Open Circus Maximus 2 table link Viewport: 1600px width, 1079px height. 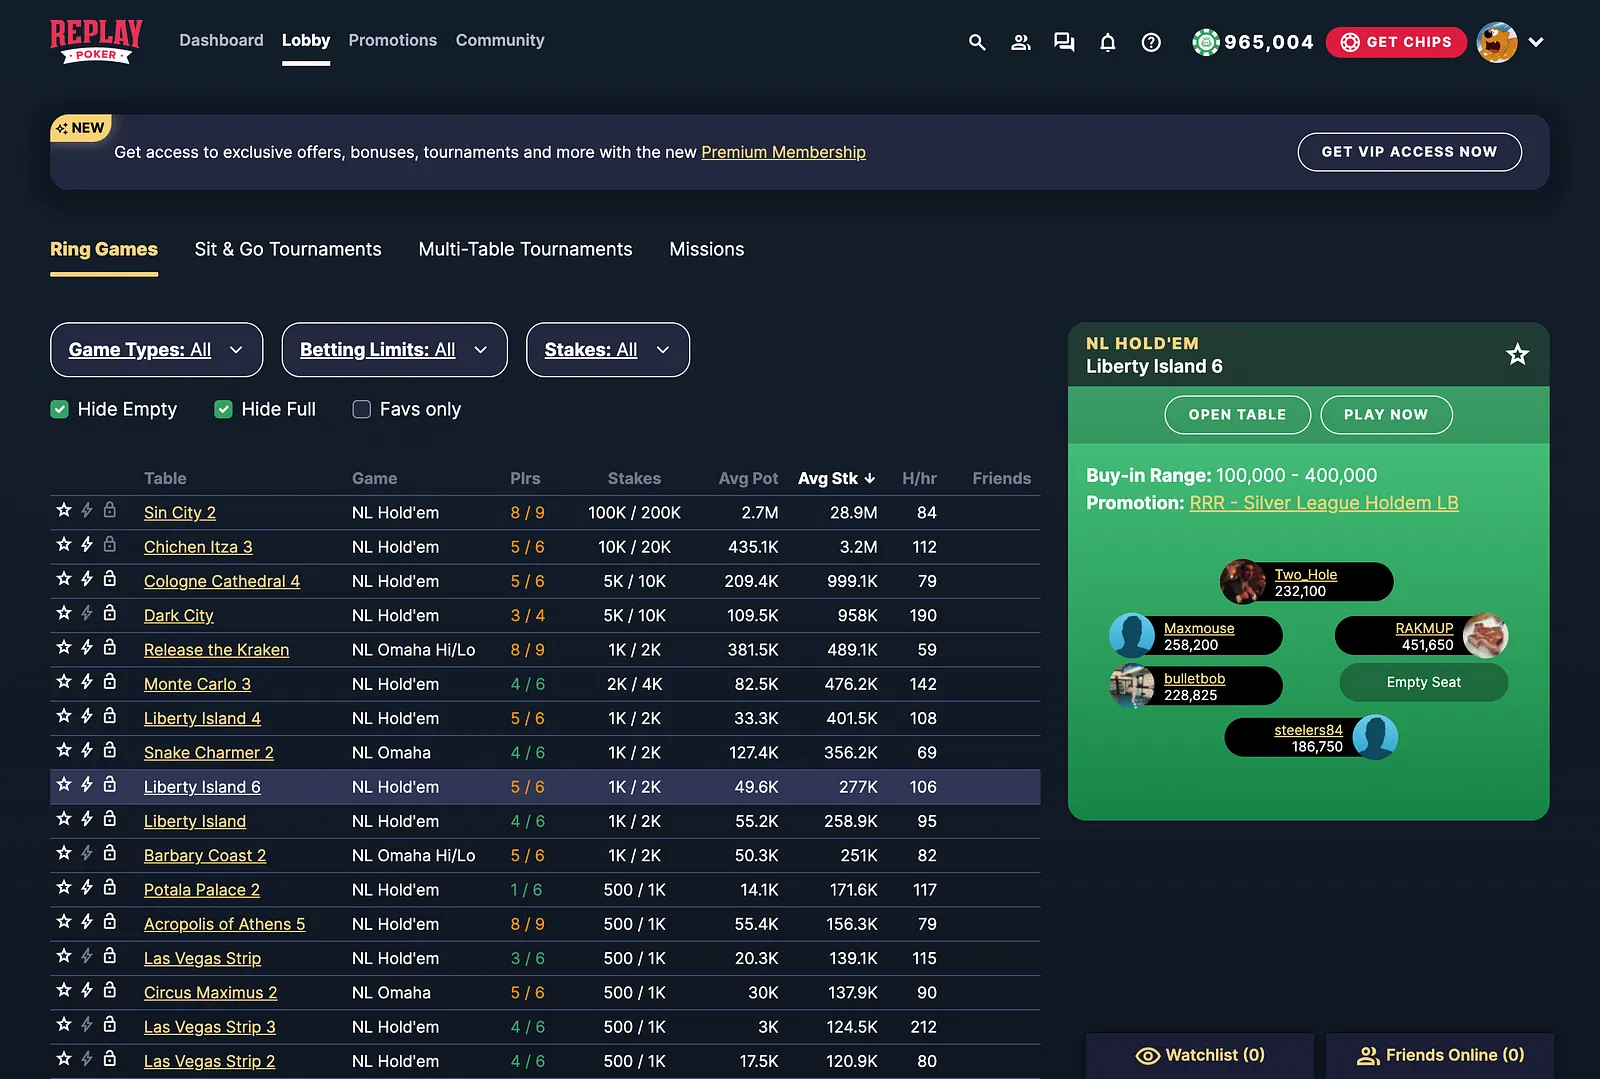click(x=210, y=993)
